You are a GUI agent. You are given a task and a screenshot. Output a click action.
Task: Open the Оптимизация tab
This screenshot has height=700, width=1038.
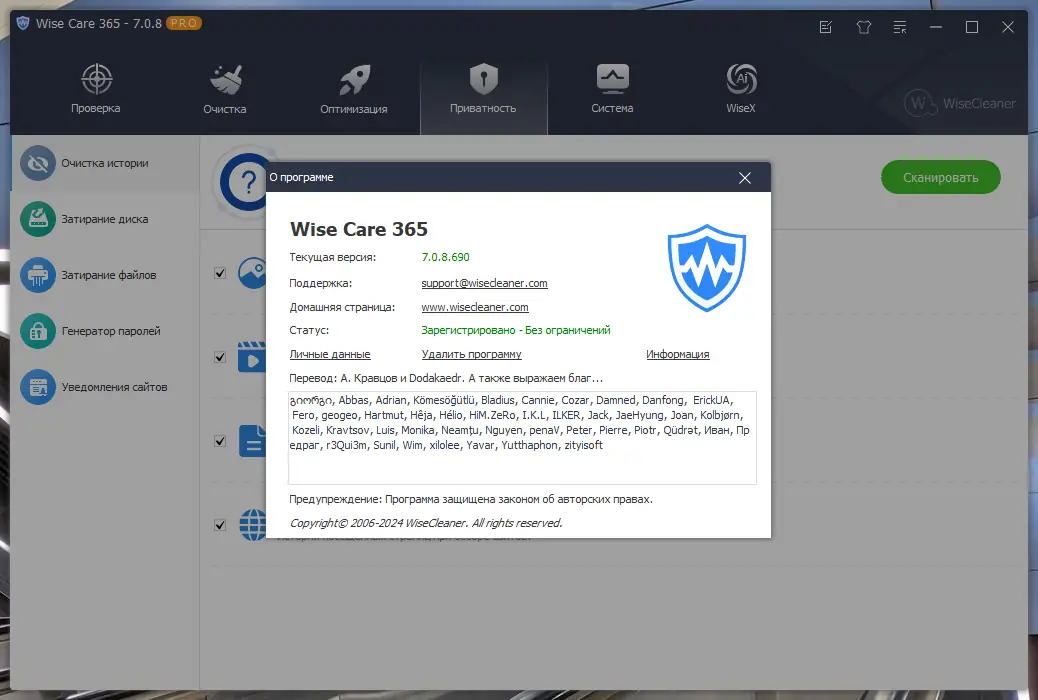tap(354, 90)
